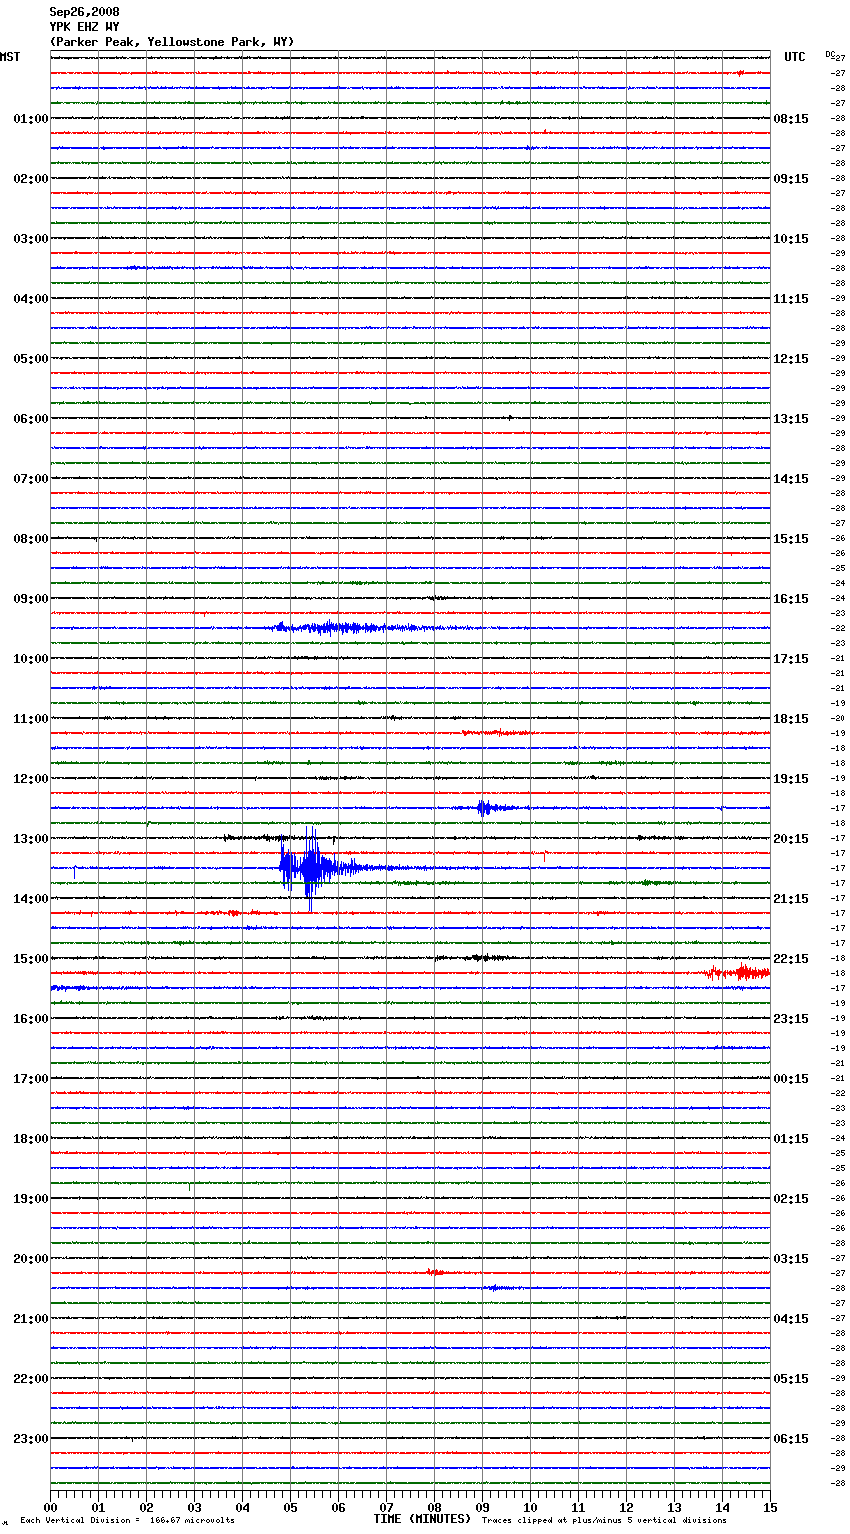Viewport: 850px width, 1534px height.
Task: Click the 15 minute axis tick label
Action: [770, 1508]
